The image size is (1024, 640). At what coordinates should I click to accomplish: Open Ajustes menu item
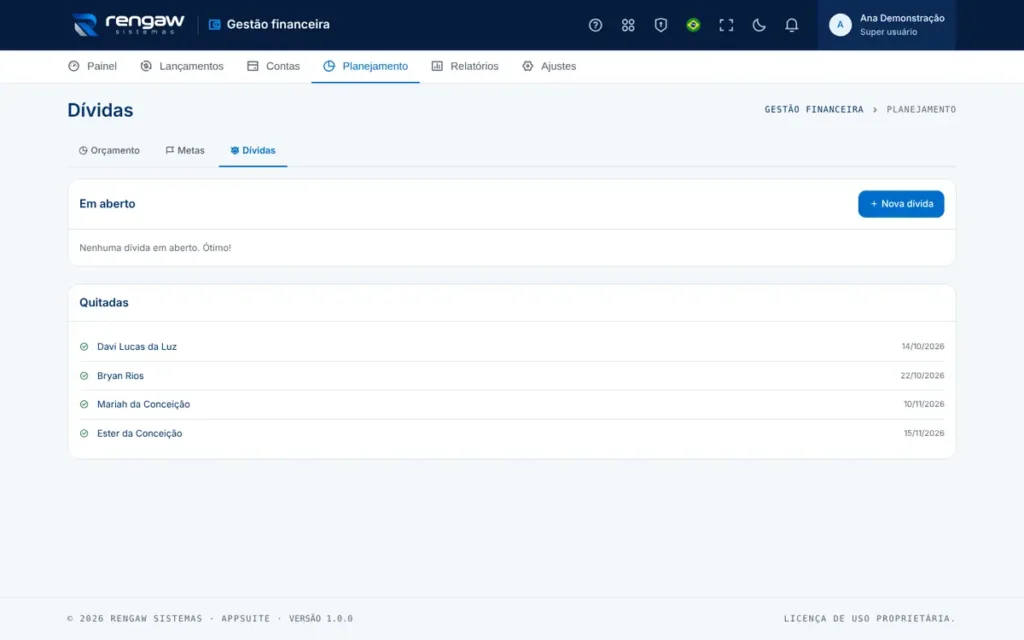549,66
